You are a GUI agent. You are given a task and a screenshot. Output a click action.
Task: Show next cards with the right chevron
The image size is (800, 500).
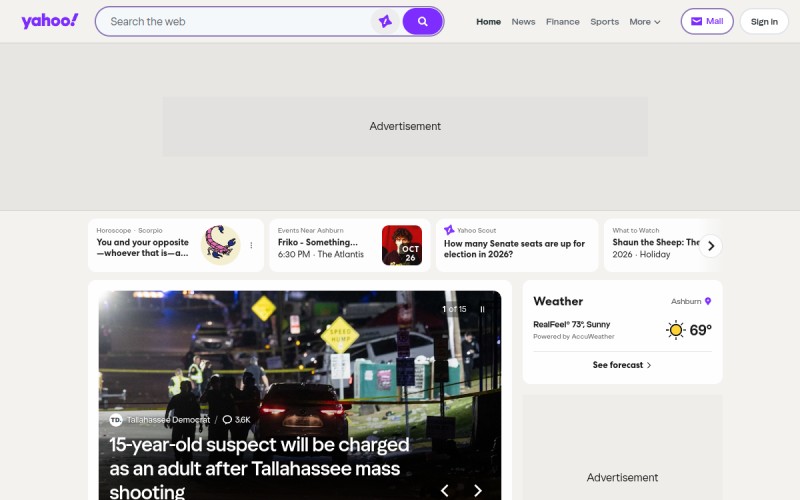(x=711, y=246)
